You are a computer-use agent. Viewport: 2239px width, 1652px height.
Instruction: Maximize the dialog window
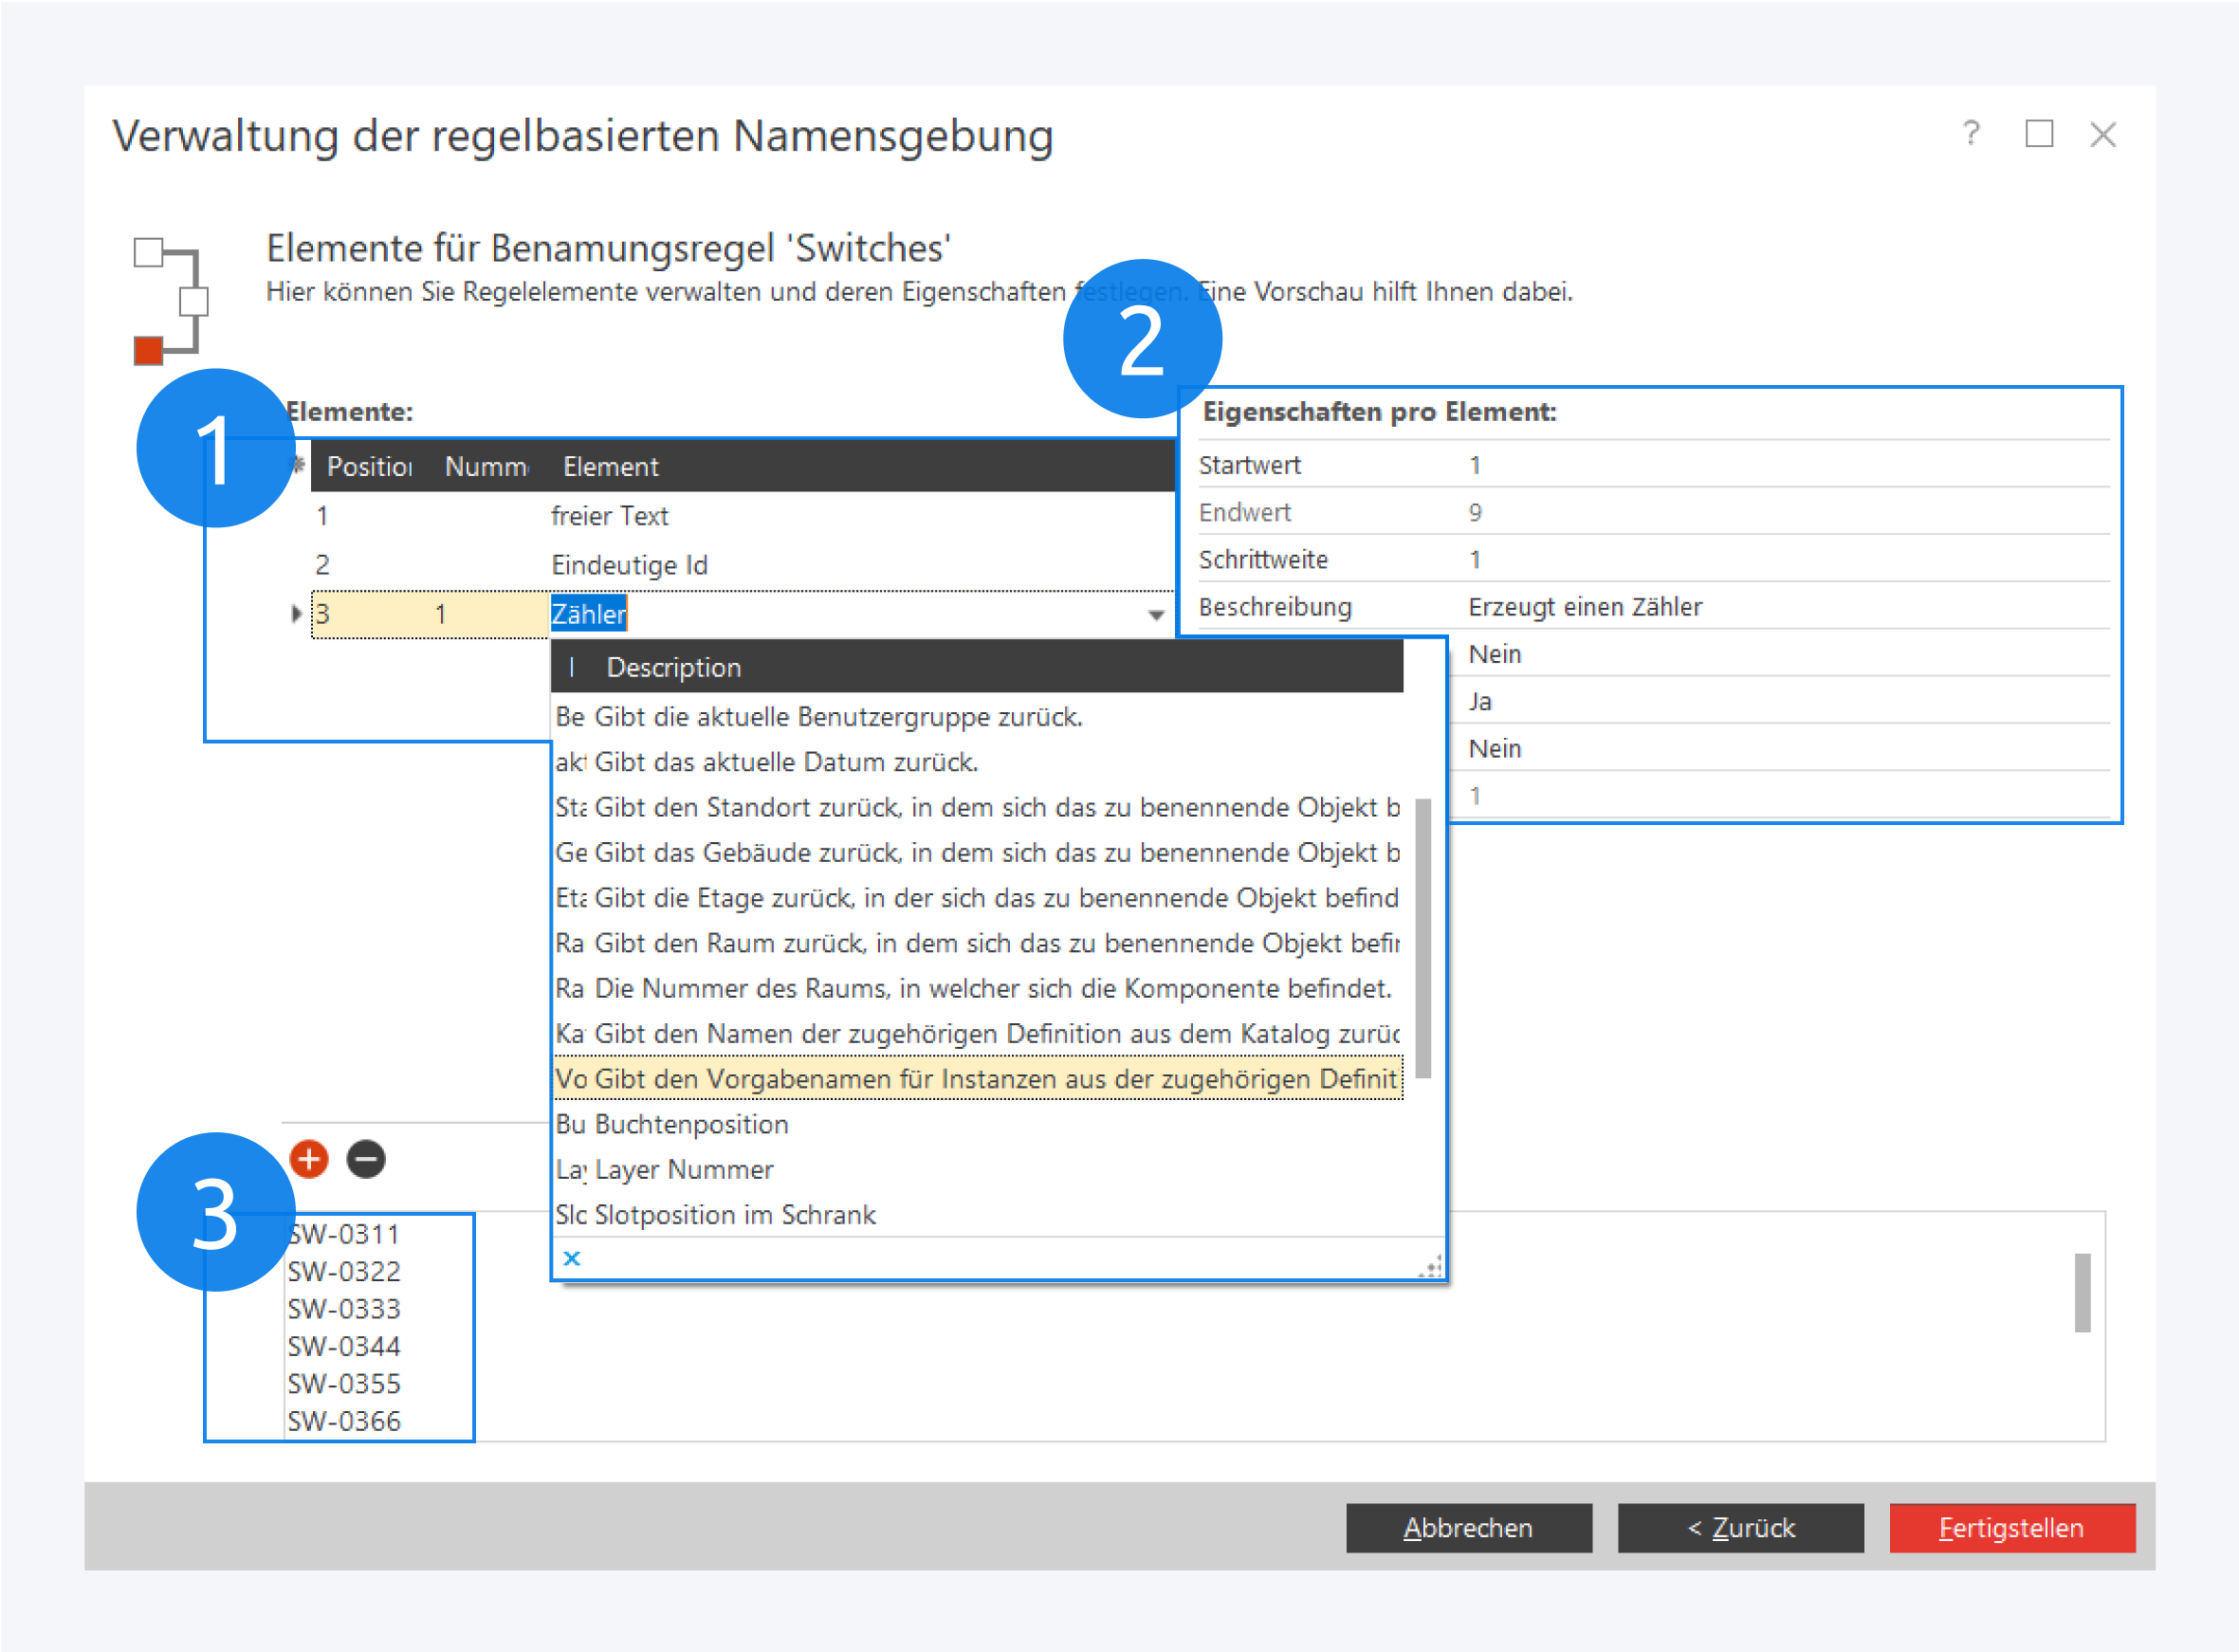click(2039, 133)
